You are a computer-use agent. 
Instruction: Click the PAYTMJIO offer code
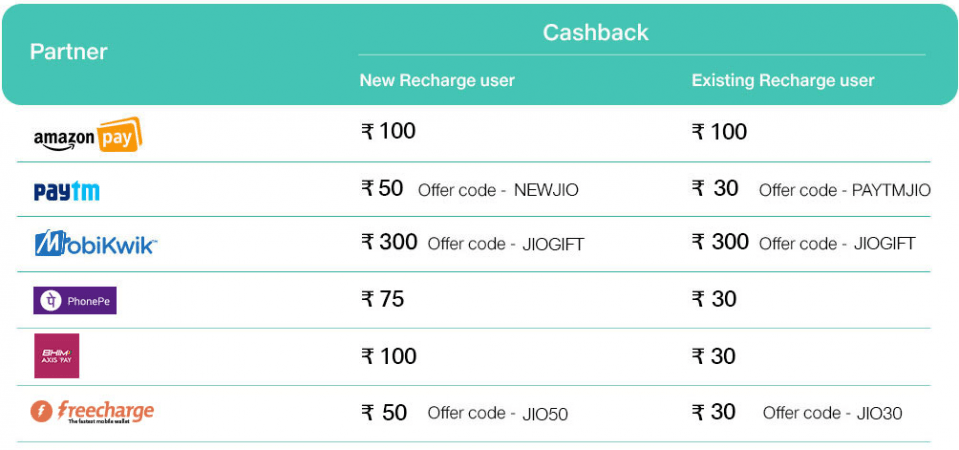point(891,190)
